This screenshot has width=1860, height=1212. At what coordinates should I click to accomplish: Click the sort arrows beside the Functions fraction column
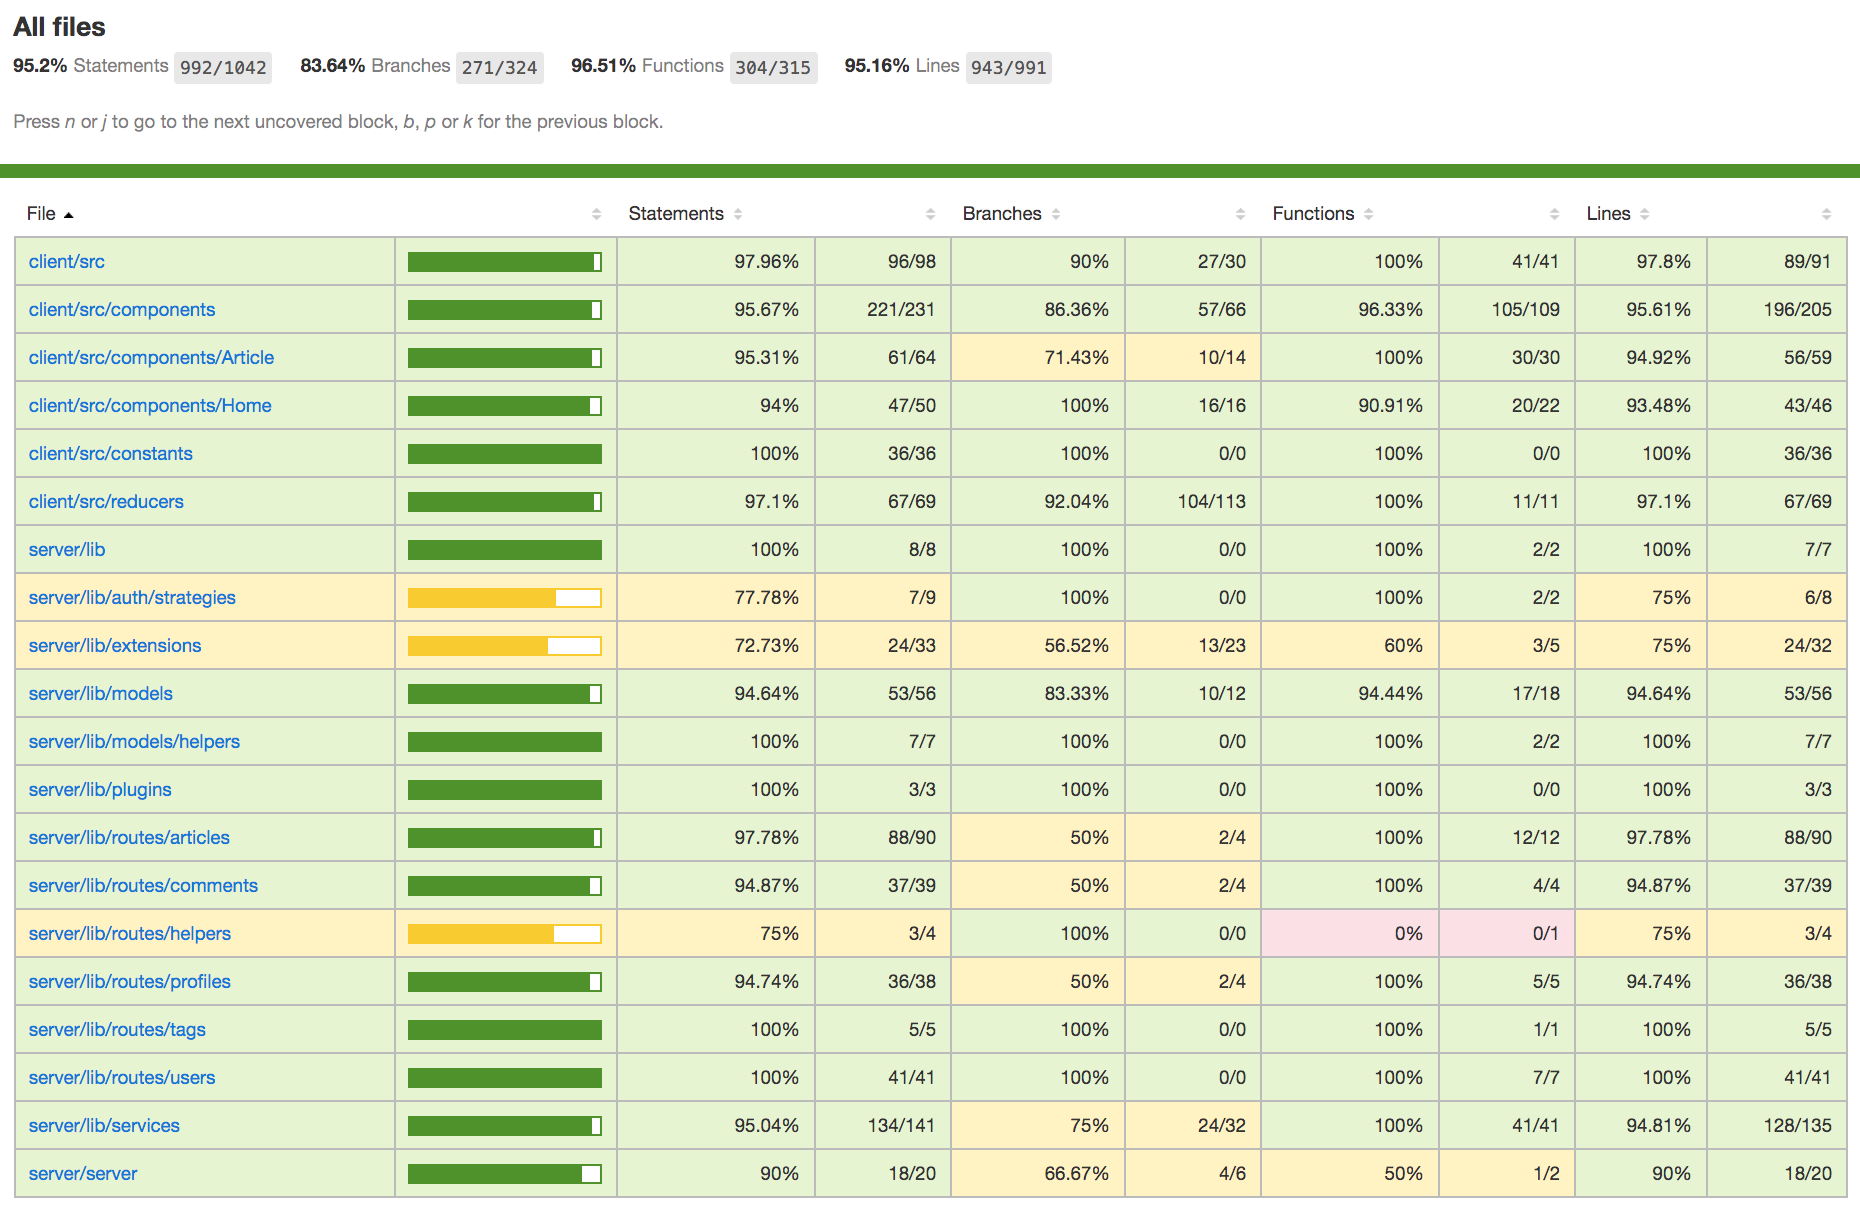(1553, 213)
